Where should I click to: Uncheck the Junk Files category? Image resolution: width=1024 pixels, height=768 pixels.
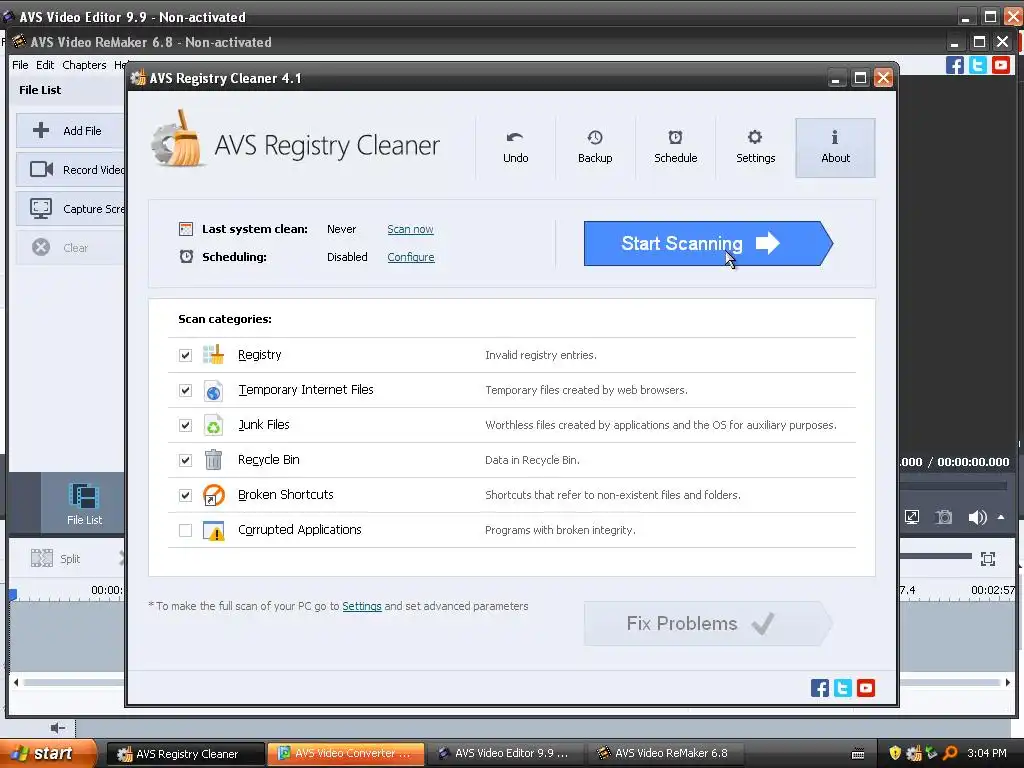(x=185, y=425)
